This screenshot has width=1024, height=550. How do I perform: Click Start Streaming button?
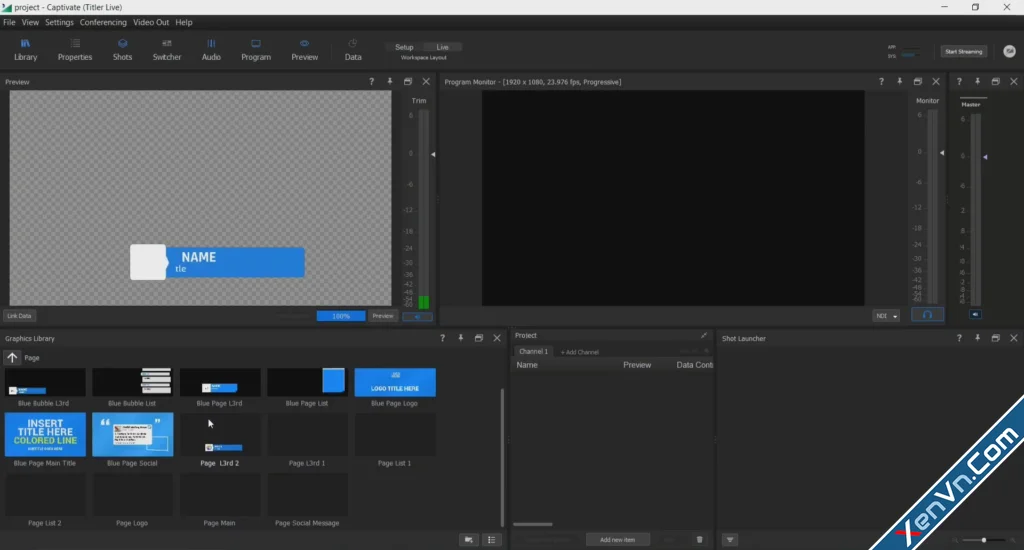click(x=963, y=52)
